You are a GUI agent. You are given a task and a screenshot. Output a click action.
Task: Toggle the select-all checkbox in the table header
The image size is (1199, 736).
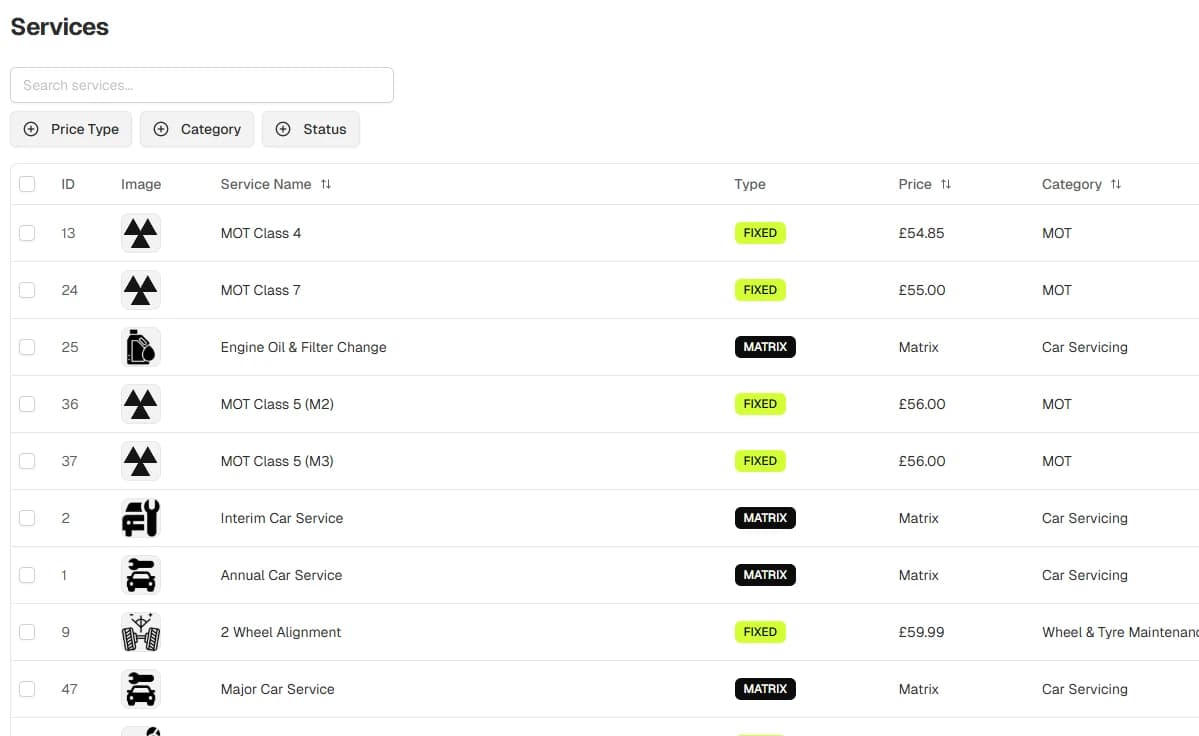(27, 184)
